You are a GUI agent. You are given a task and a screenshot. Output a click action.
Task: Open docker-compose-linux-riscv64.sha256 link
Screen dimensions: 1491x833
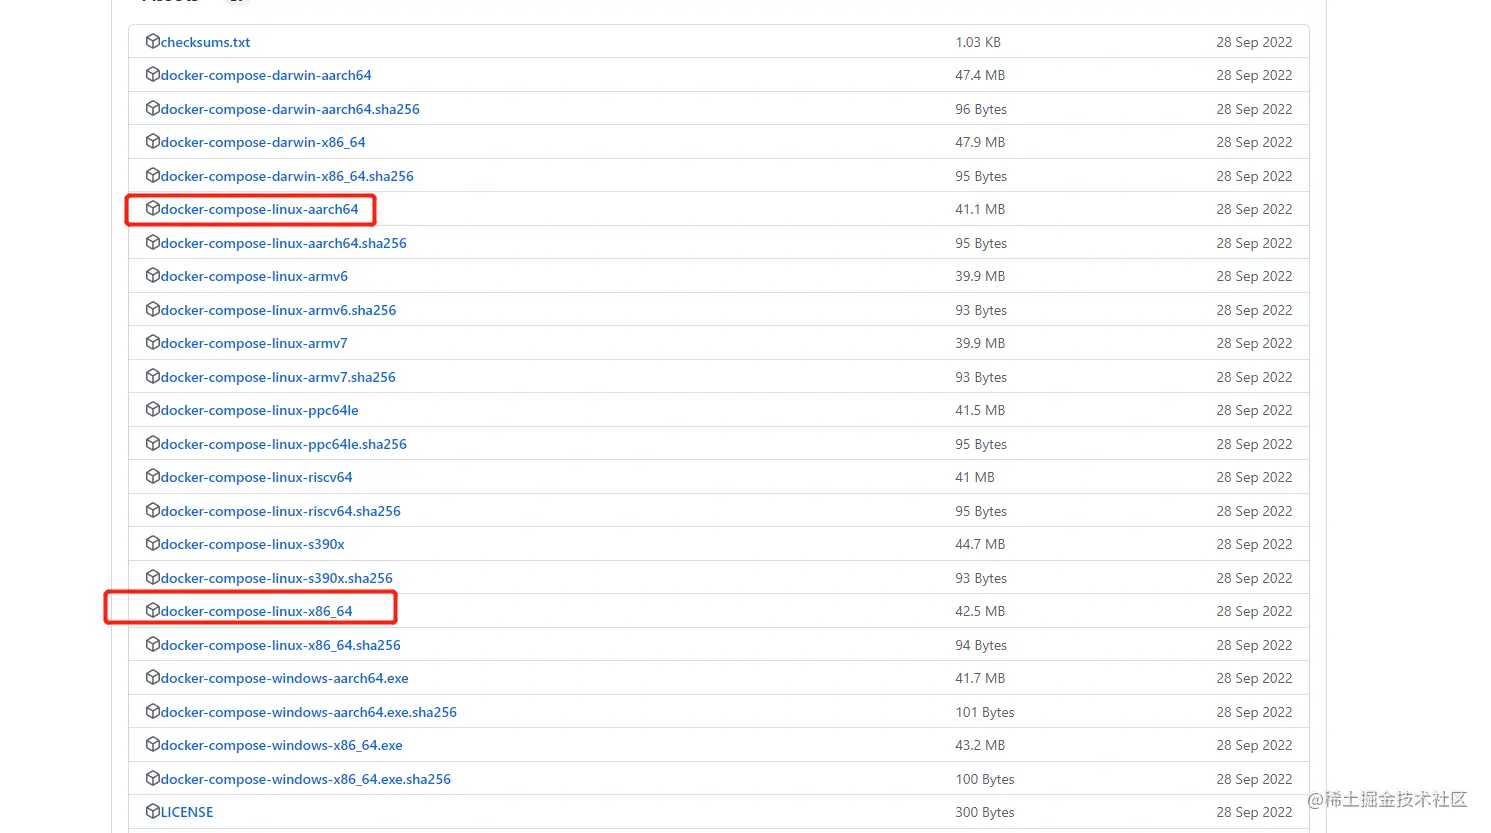point(280,511)
